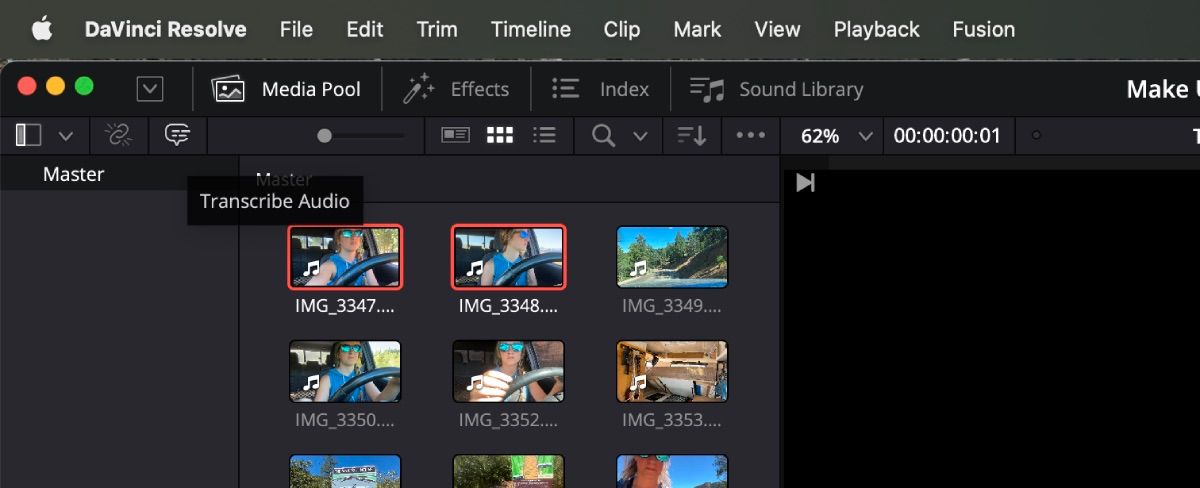Expand the search filter dropdown arrow
Screen dimensions: 1200x488
coord(640,136)
